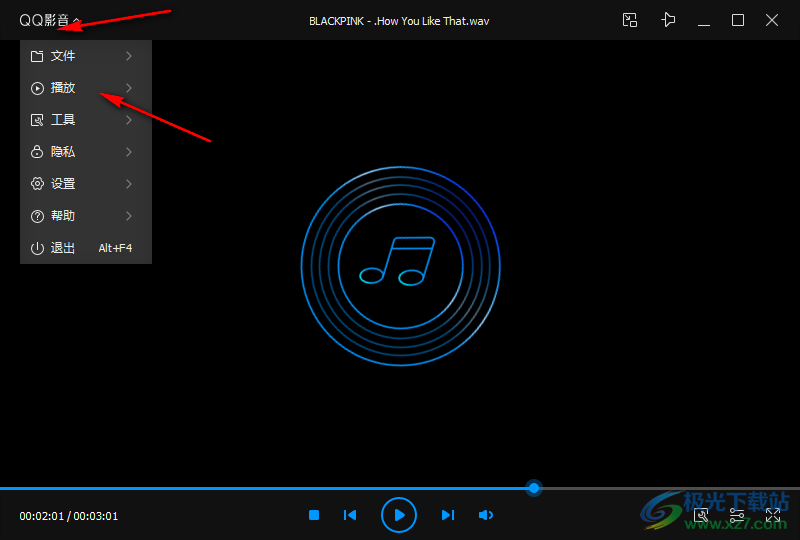Expand the chevron on the 文件 row
The width and height of the screenshot is (800, 540).
(x=129, y=56)
